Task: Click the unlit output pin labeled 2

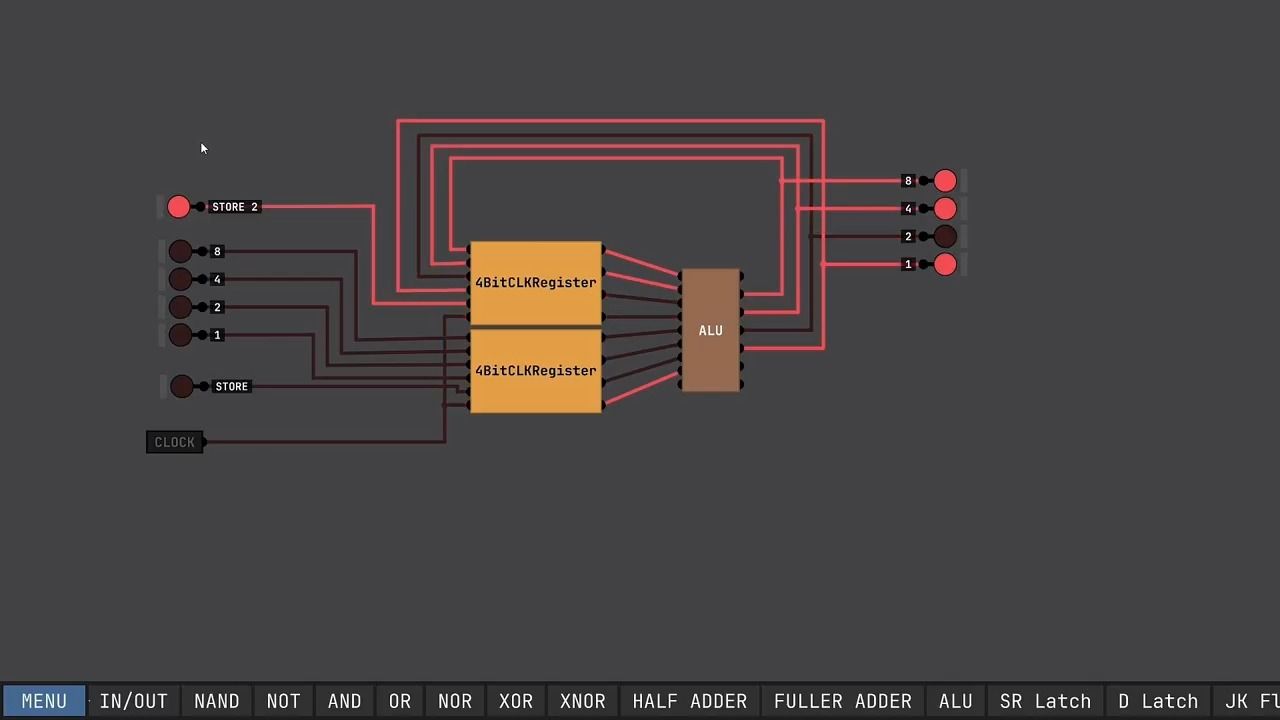Action: [945, 237]
